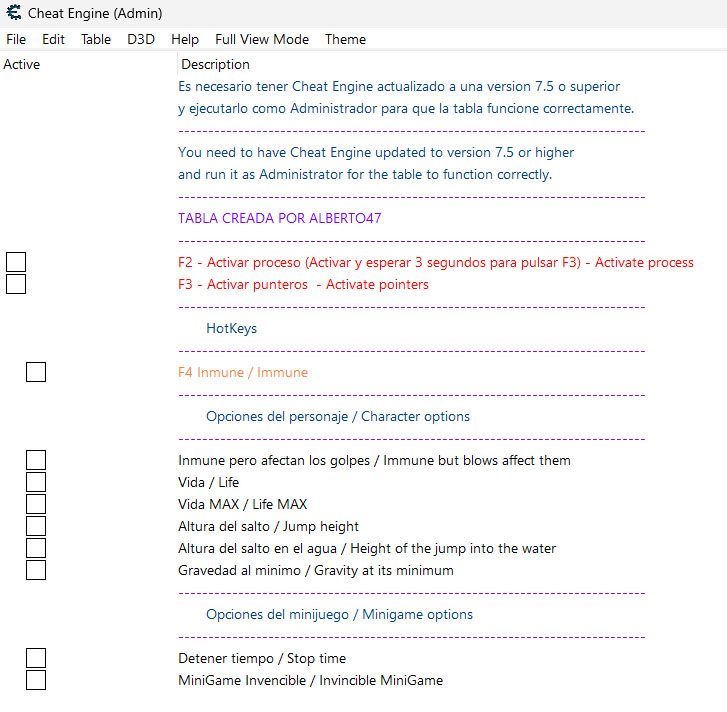Screen dimensions: 727x712
Task: Enable the F3 Activar punteros checkbox
Action: coord(16,284)
